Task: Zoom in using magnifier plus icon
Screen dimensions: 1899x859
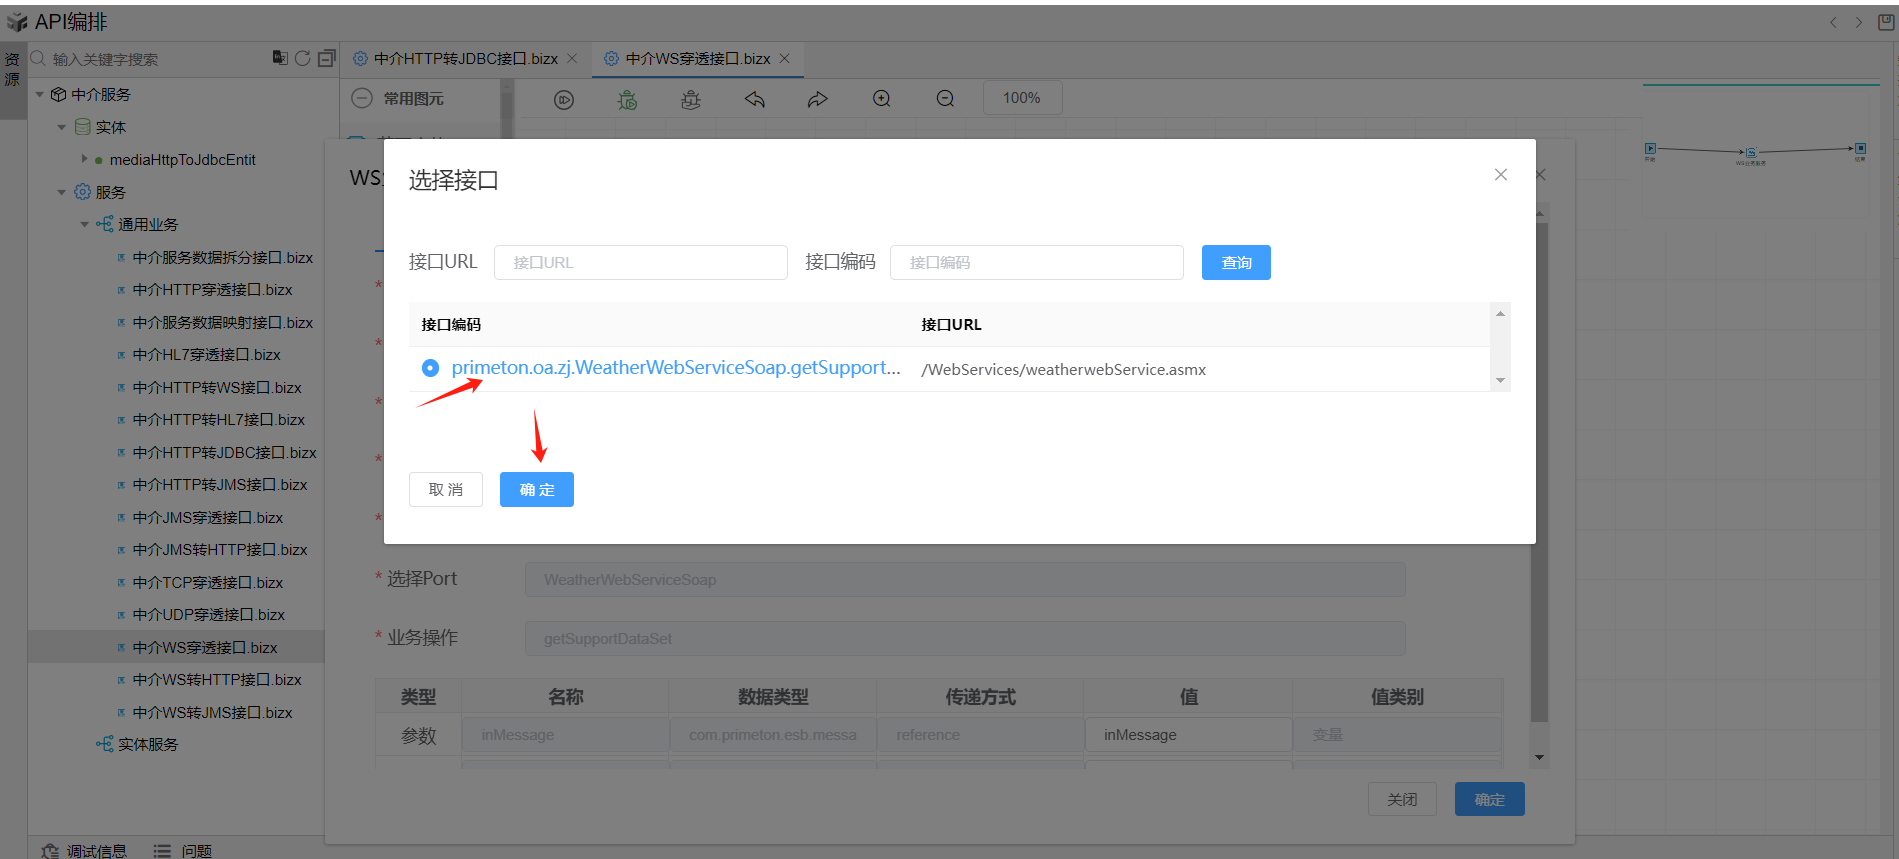Action: [881, 99]
